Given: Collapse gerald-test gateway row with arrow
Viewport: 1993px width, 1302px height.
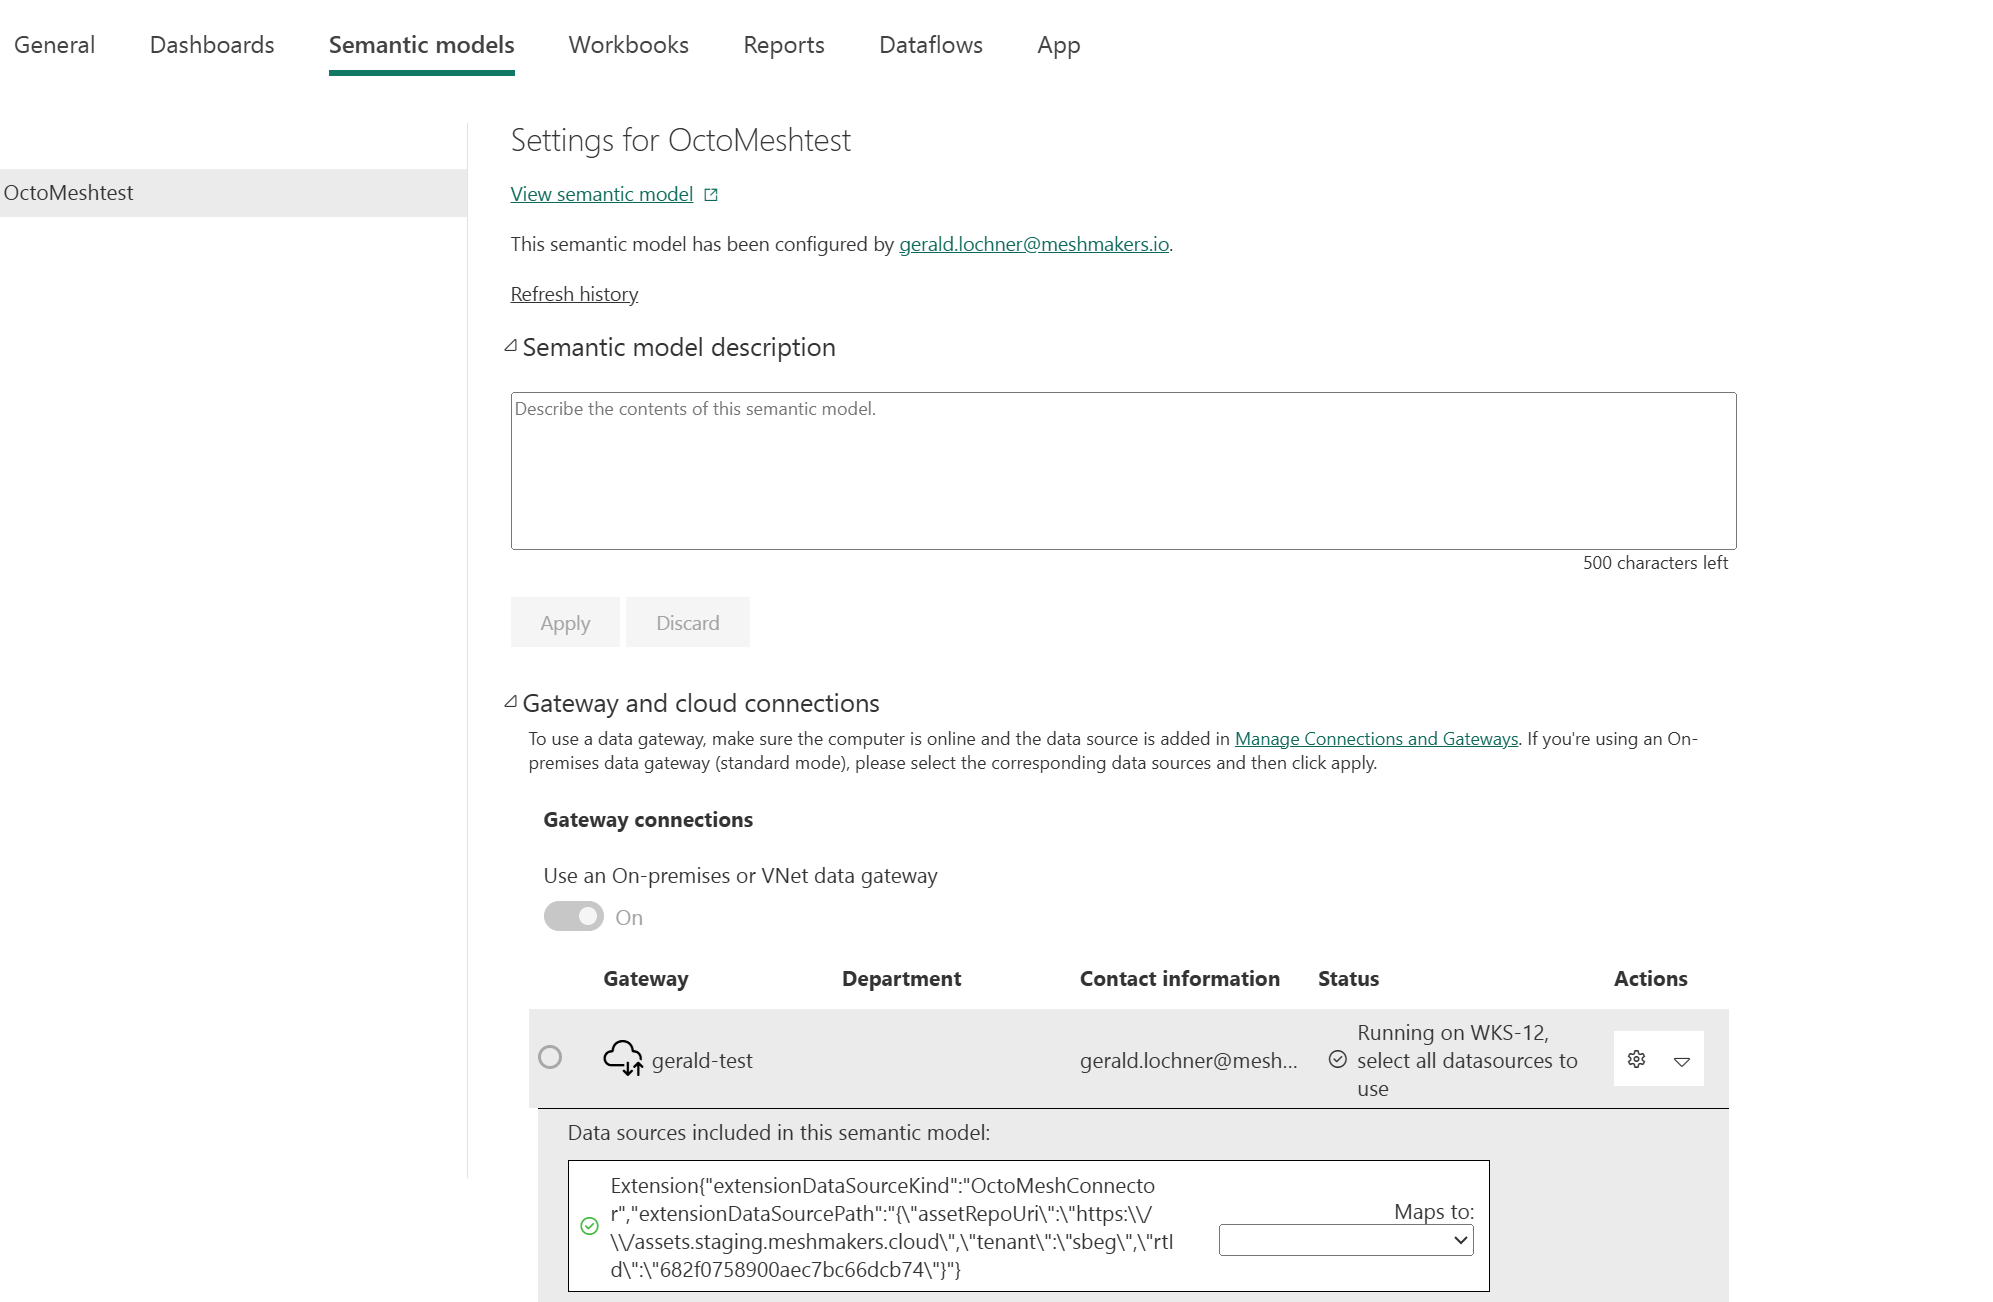Looking at the screenshot, I should 1682,1061.
